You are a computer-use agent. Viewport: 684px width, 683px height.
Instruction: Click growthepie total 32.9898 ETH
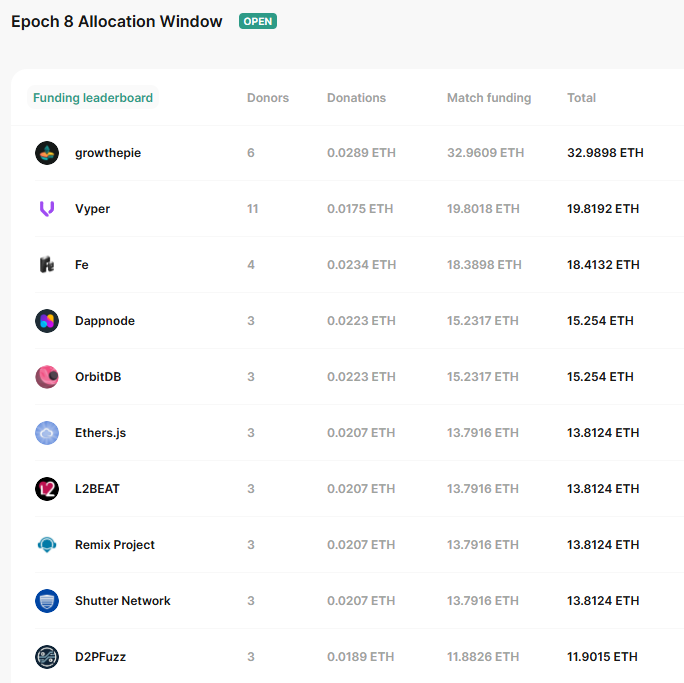pyautogui.click(x=605, y=153)
